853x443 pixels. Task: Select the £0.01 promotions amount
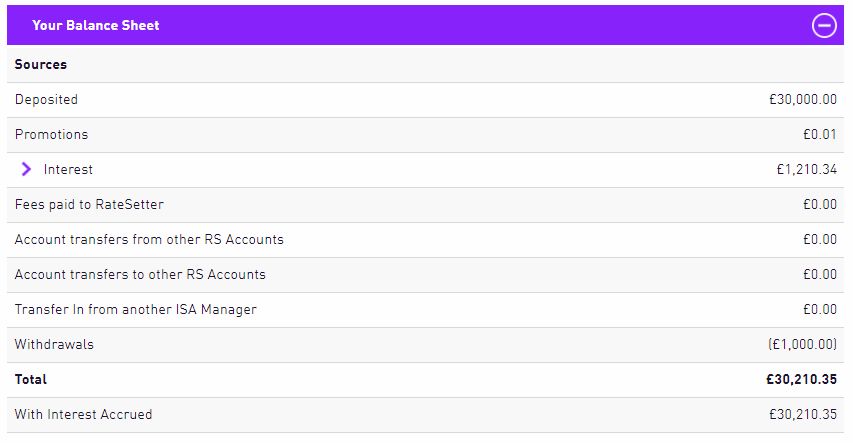tap(820, 134)
